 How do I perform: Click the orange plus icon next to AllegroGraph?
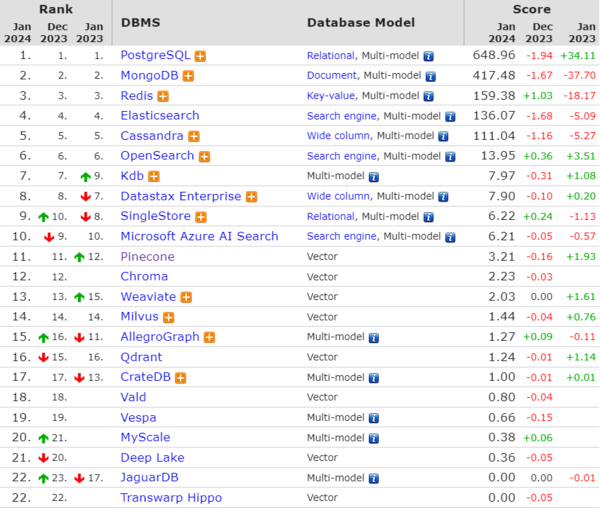pyautogui.click(x=209, y=337)
